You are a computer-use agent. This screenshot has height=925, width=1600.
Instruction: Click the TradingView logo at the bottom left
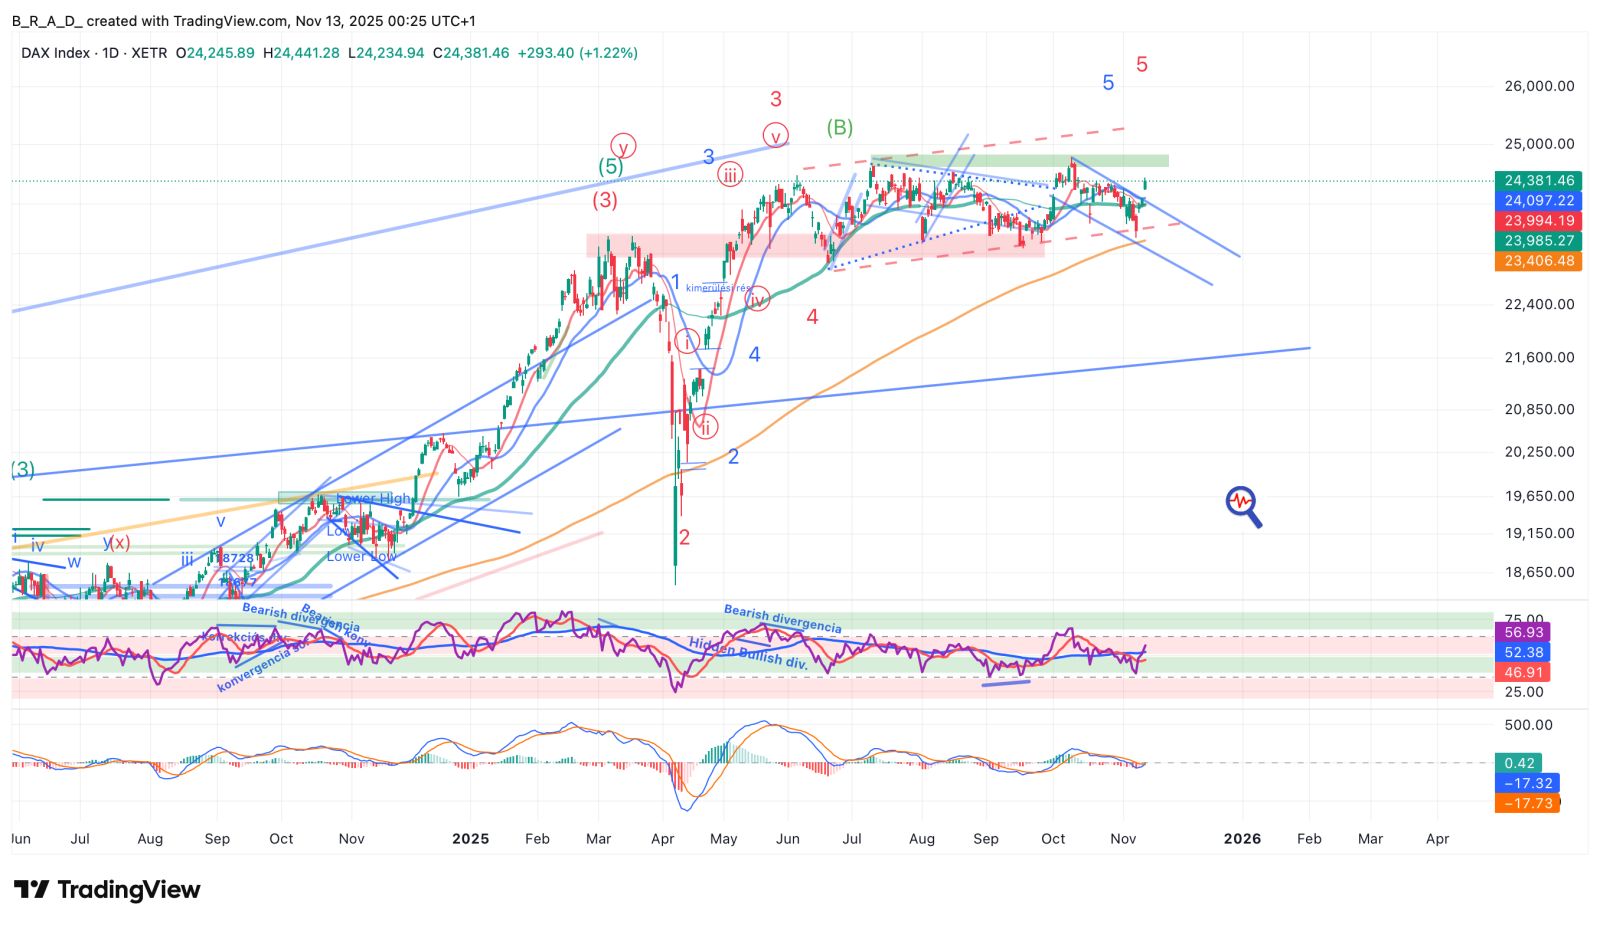click(x=107, y=889)
